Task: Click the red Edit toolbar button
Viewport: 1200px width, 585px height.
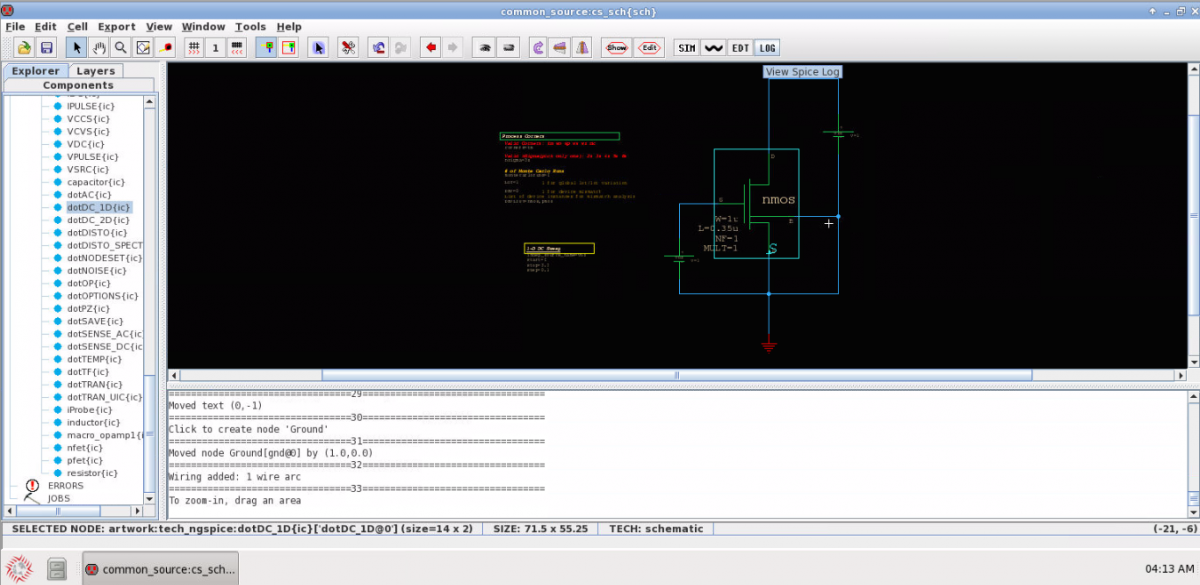Action: click(x=649, y=47)
